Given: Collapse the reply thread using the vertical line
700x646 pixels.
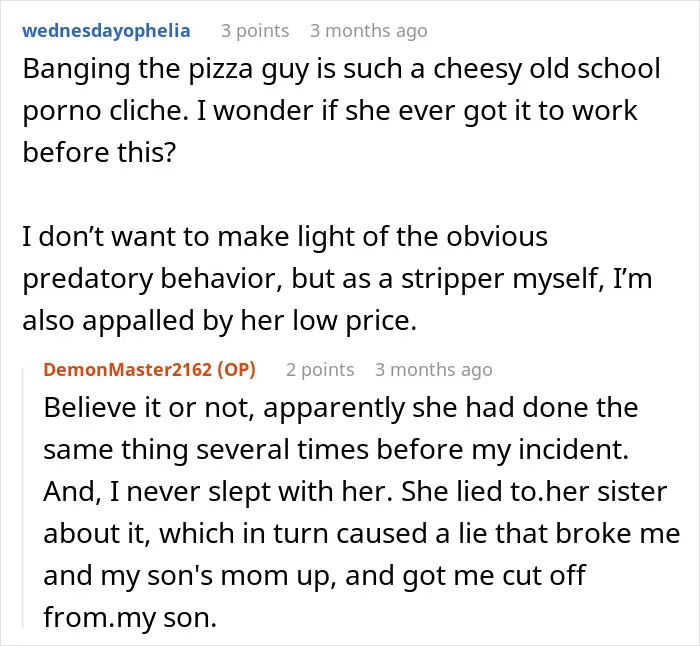Looking at the screenshot, I should tap(23, 498).
